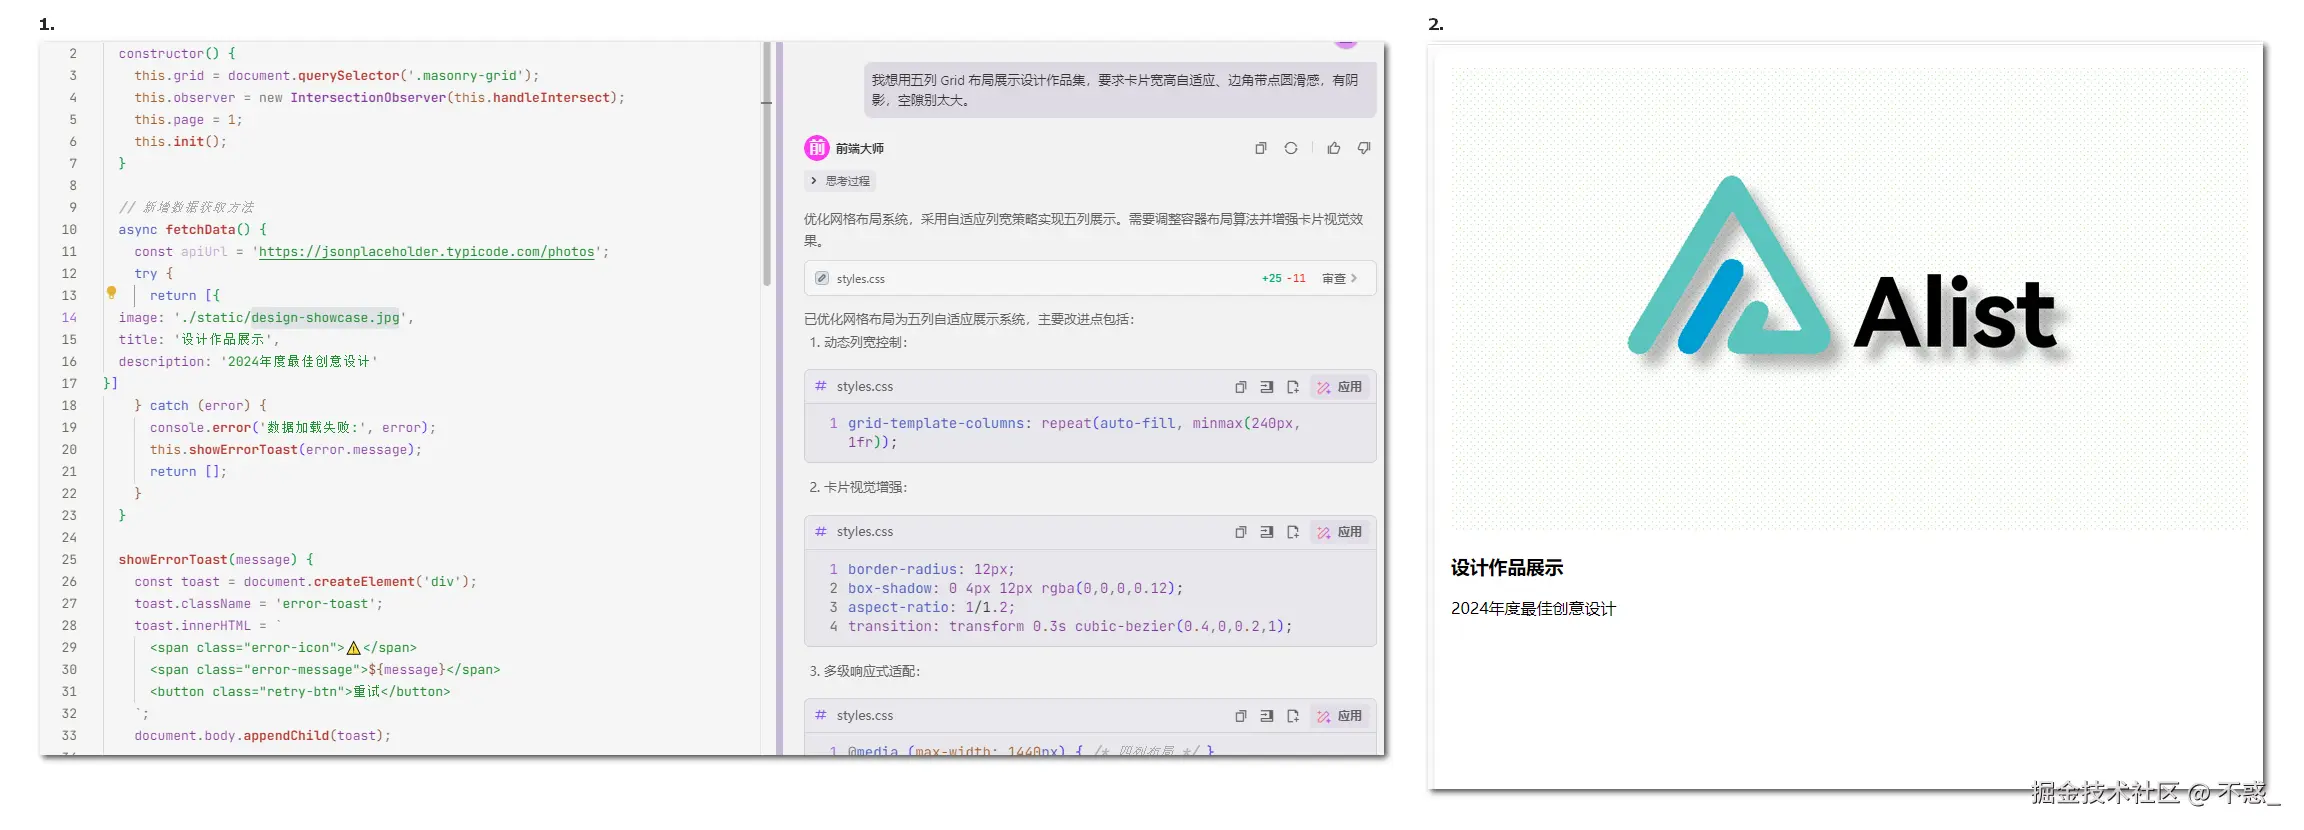Click the 3. 多级响应式适配 heading
This screenshot has height=830, width=2304.
865,671
